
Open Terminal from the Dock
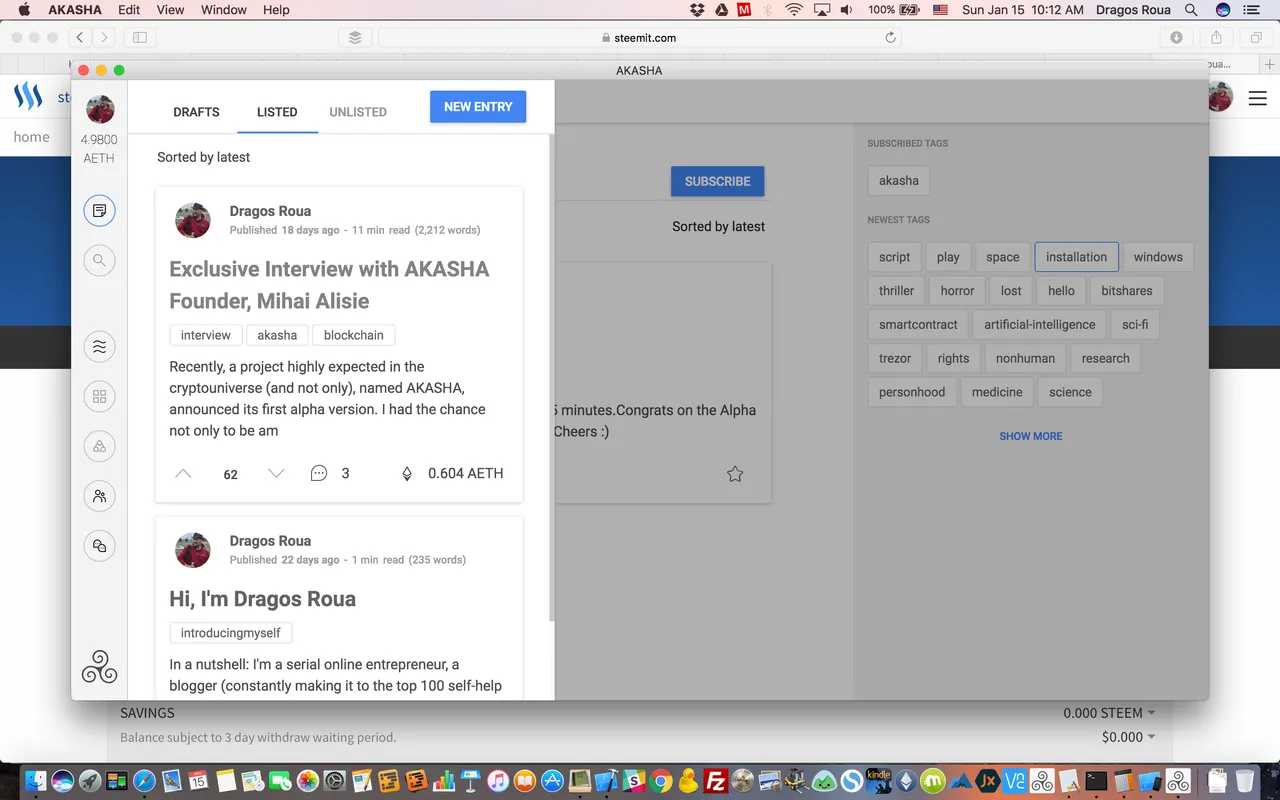1097,780
